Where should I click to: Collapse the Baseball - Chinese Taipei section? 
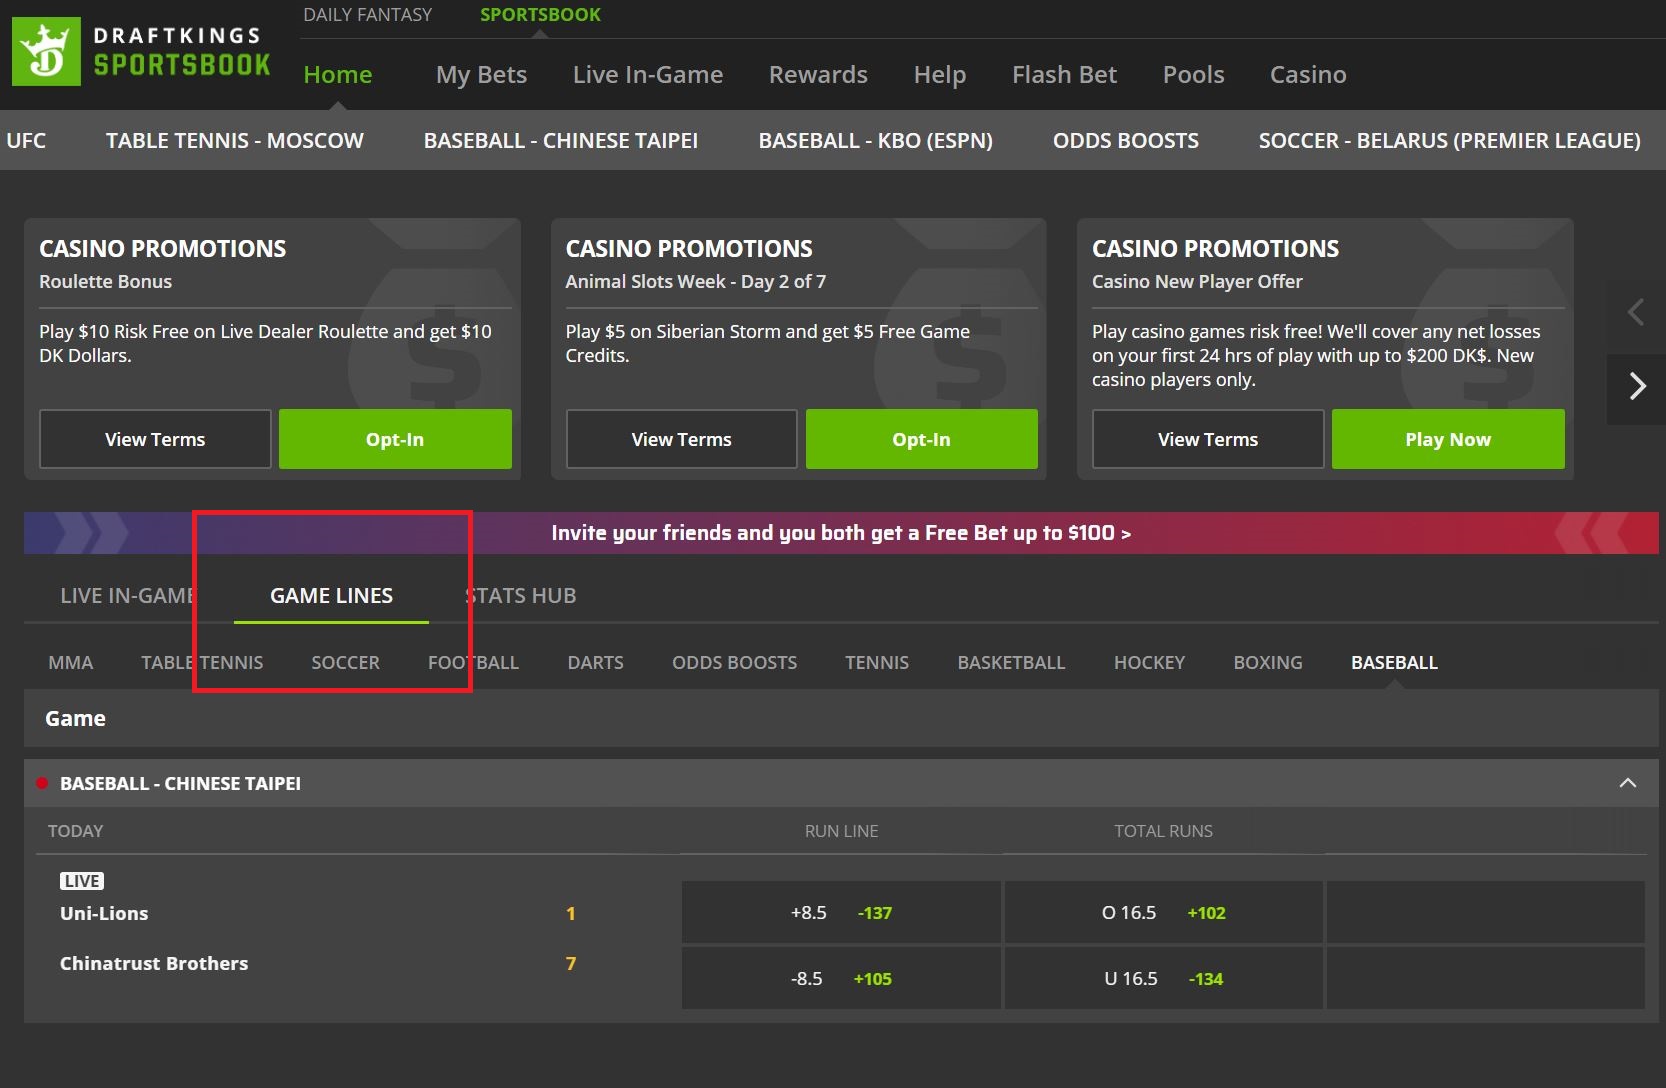point(1628,783)
